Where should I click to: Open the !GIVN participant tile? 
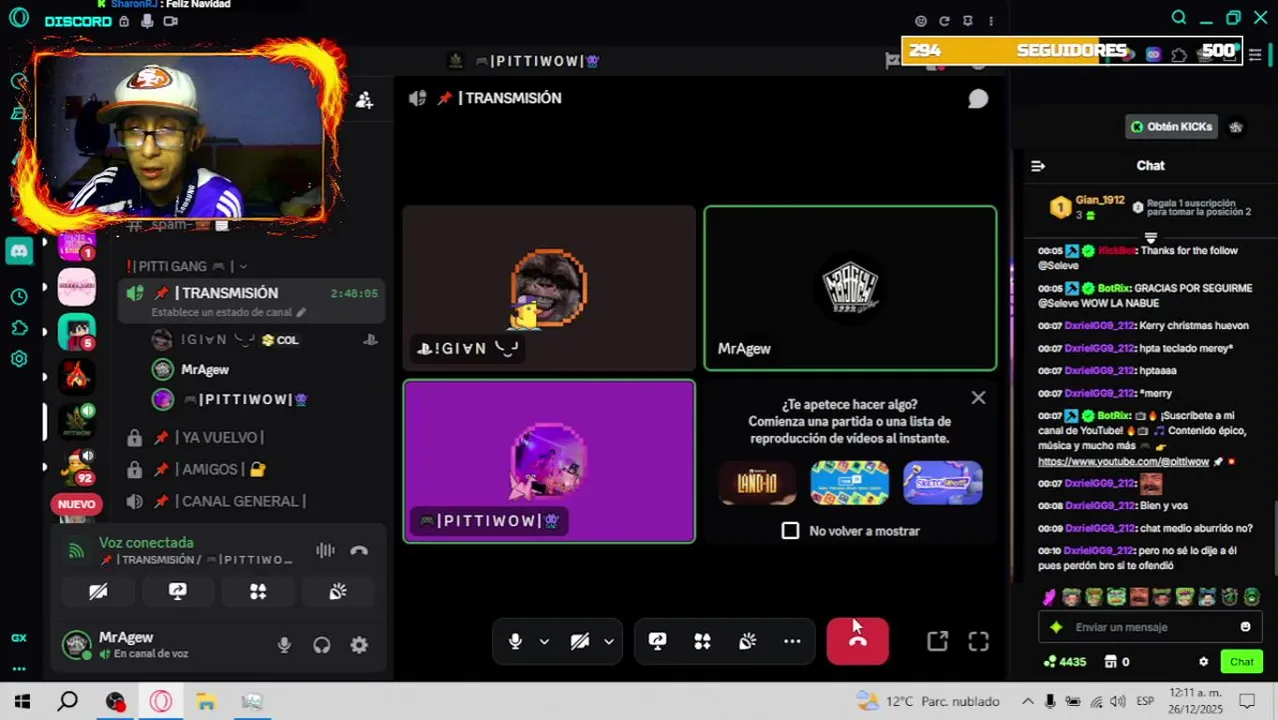click(x=549, y=288)
